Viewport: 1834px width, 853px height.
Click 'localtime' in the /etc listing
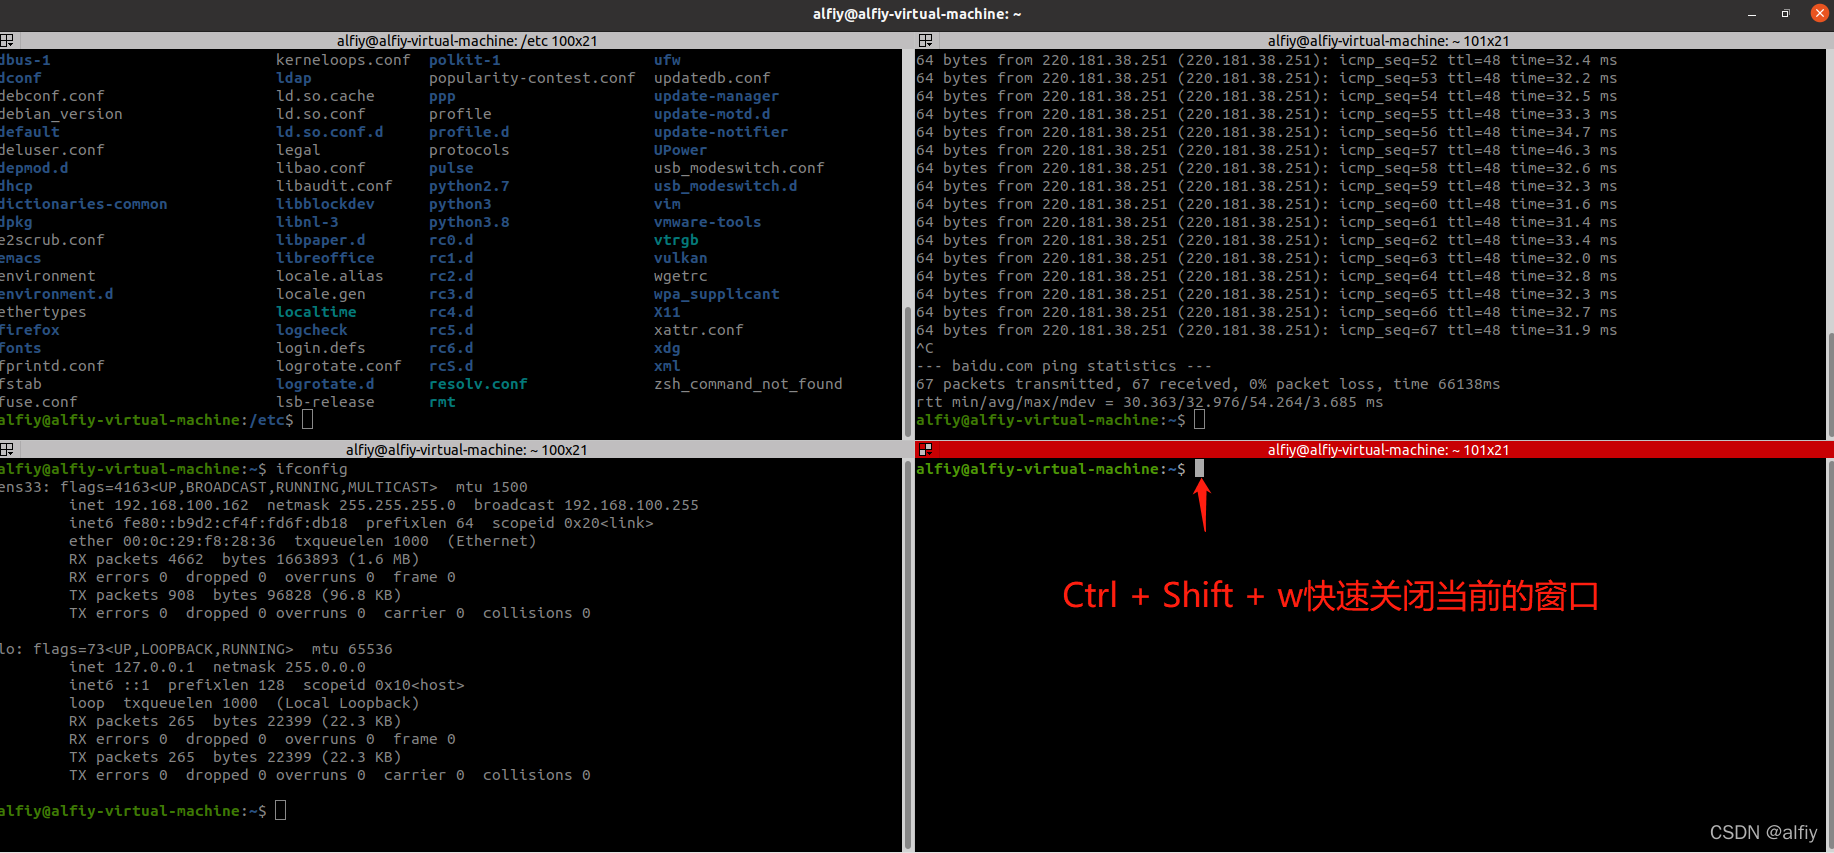[x=316, y=312]
